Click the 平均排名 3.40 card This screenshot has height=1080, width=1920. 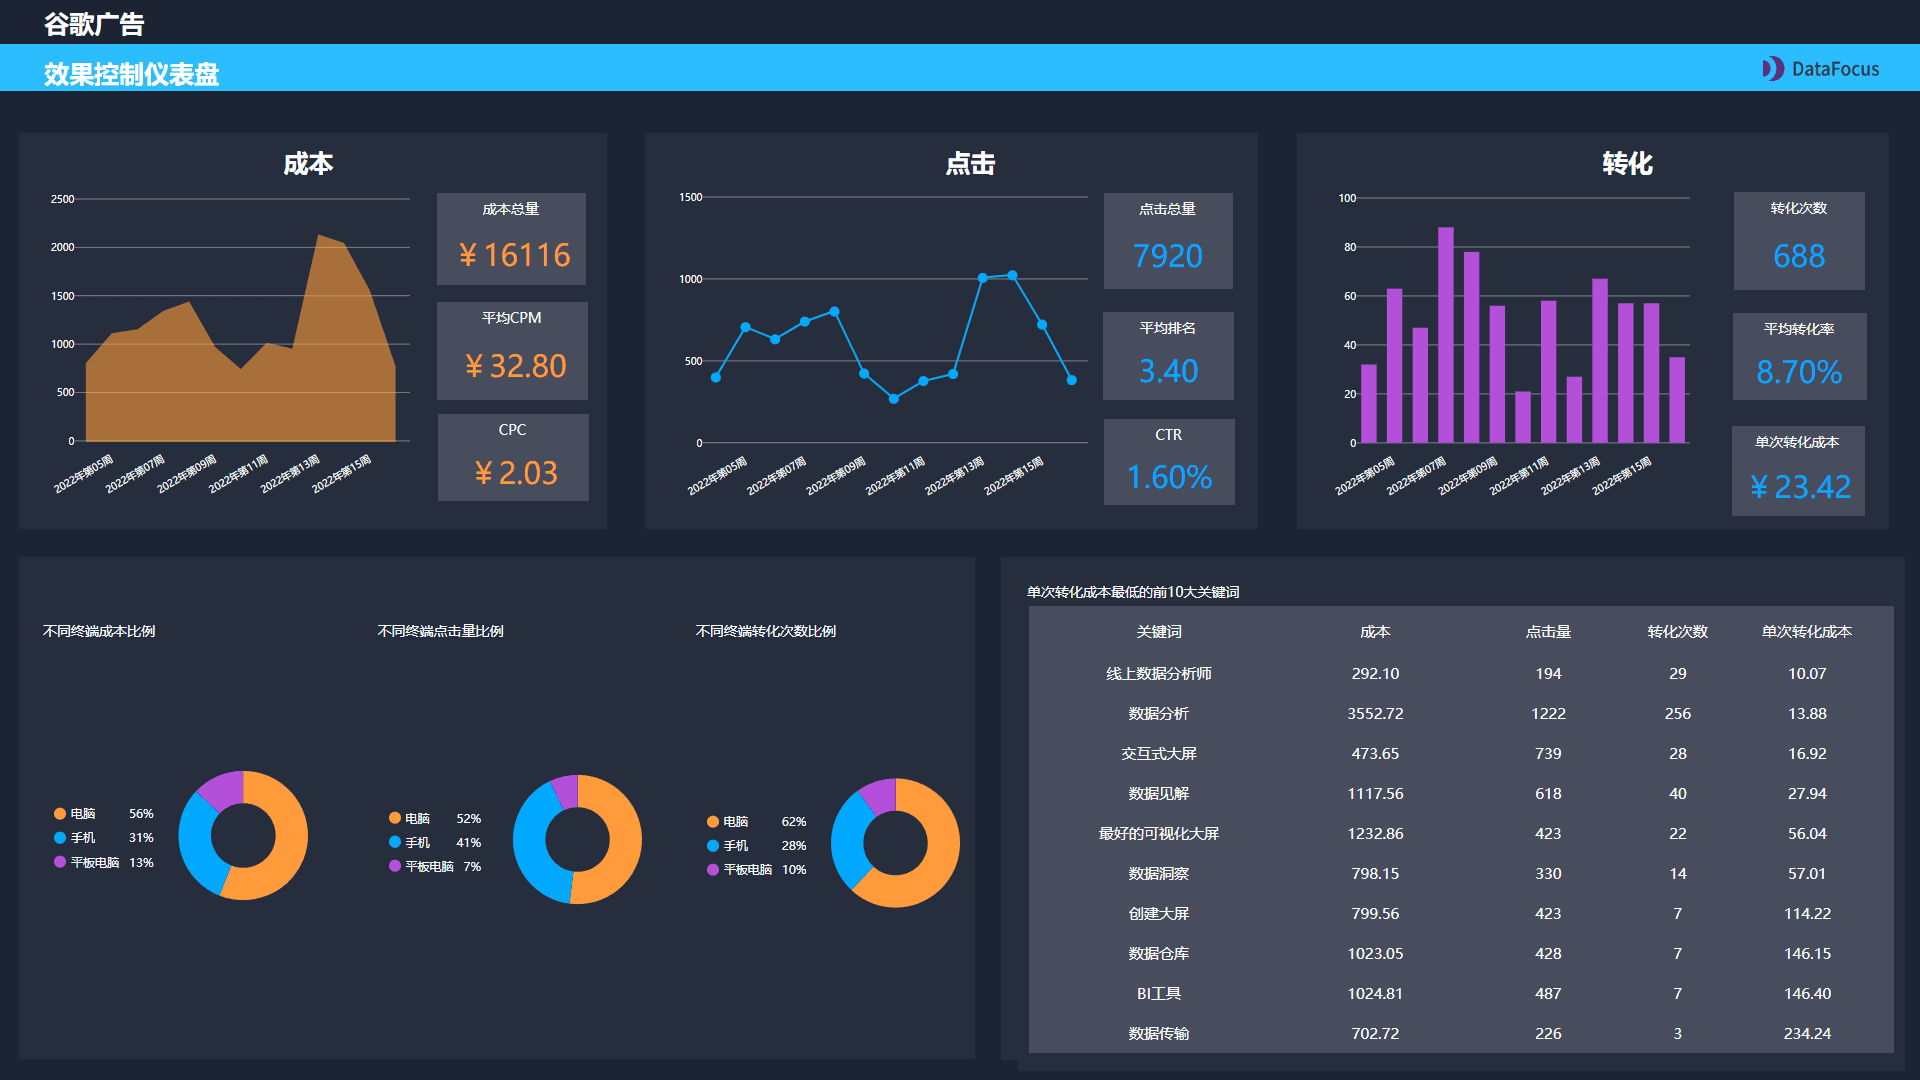coord(1168,355)
